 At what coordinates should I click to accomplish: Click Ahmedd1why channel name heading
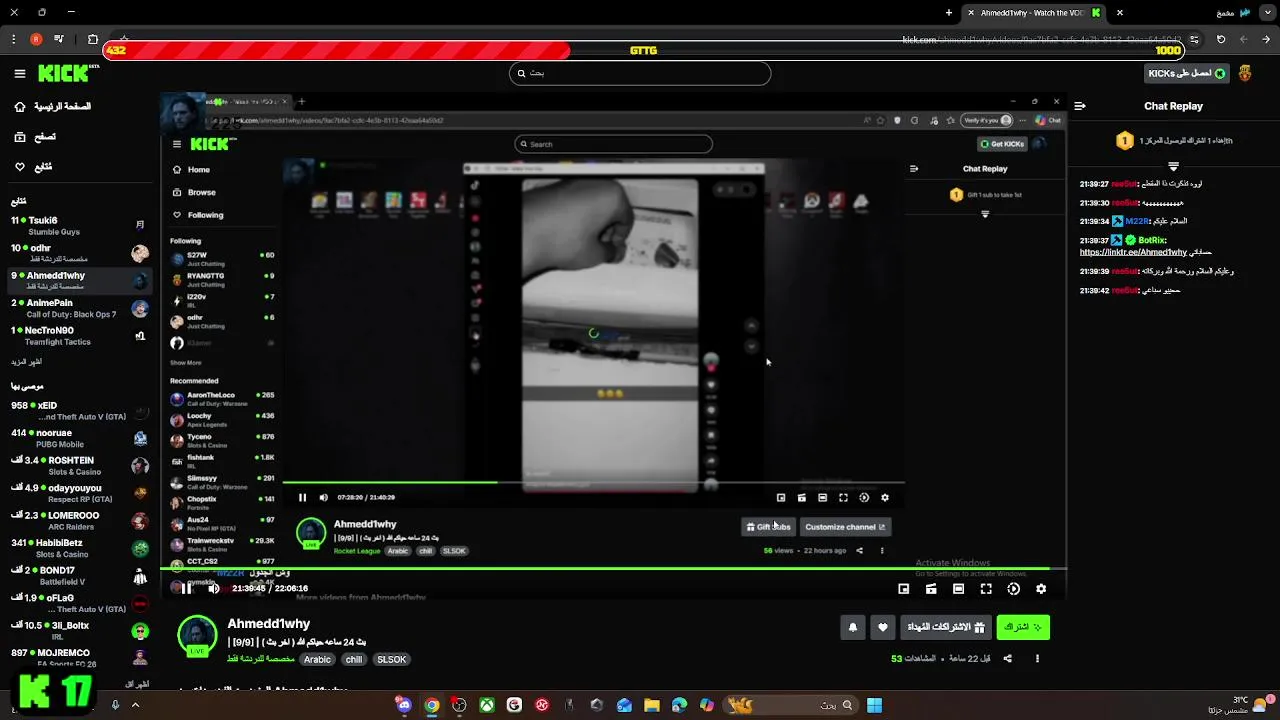coord(269,624)
